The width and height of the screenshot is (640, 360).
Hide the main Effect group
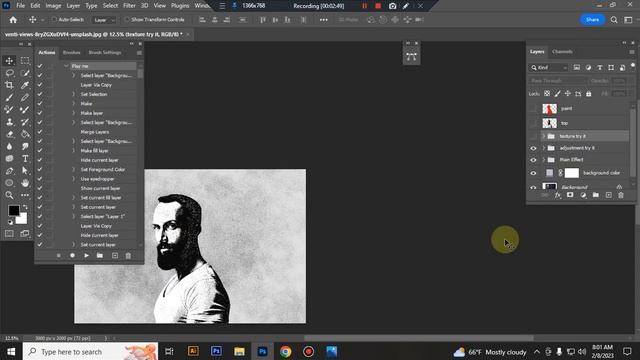click(x=533, y=160)
